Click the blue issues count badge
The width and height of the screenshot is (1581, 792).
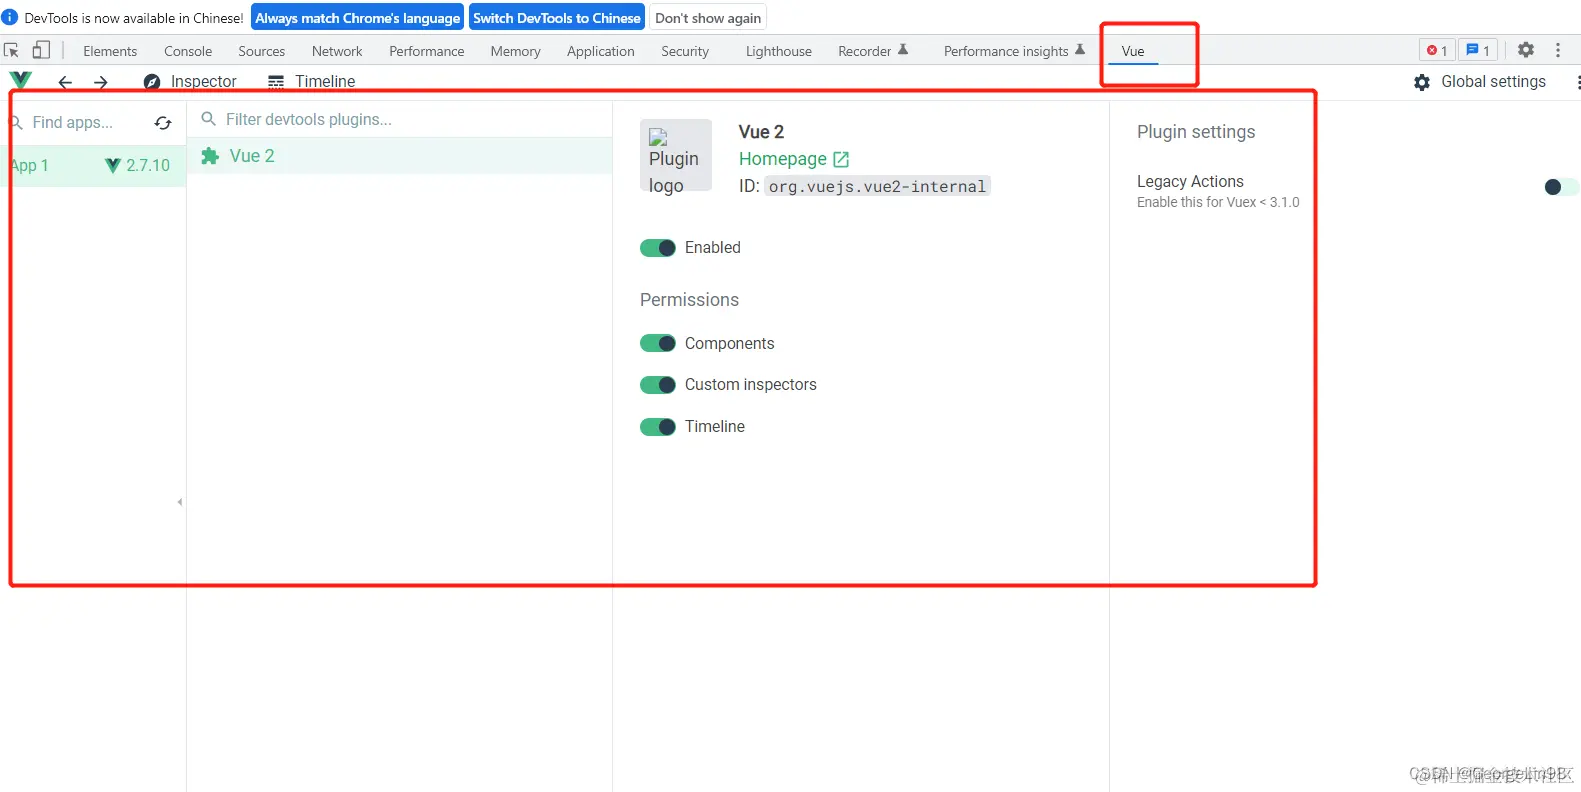coord(1478,50)
